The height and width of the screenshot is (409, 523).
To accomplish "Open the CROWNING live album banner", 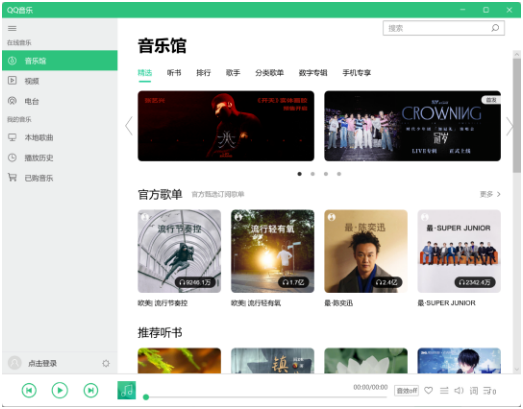I will [x=412, y=126].
